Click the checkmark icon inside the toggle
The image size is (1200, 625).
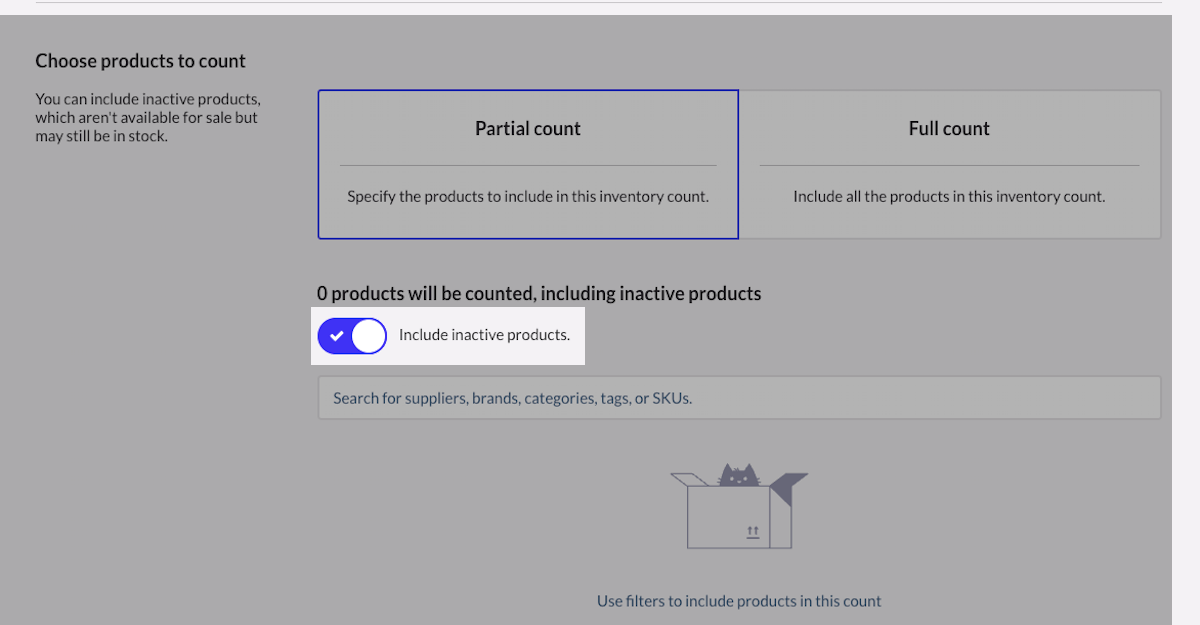point(336,336)
